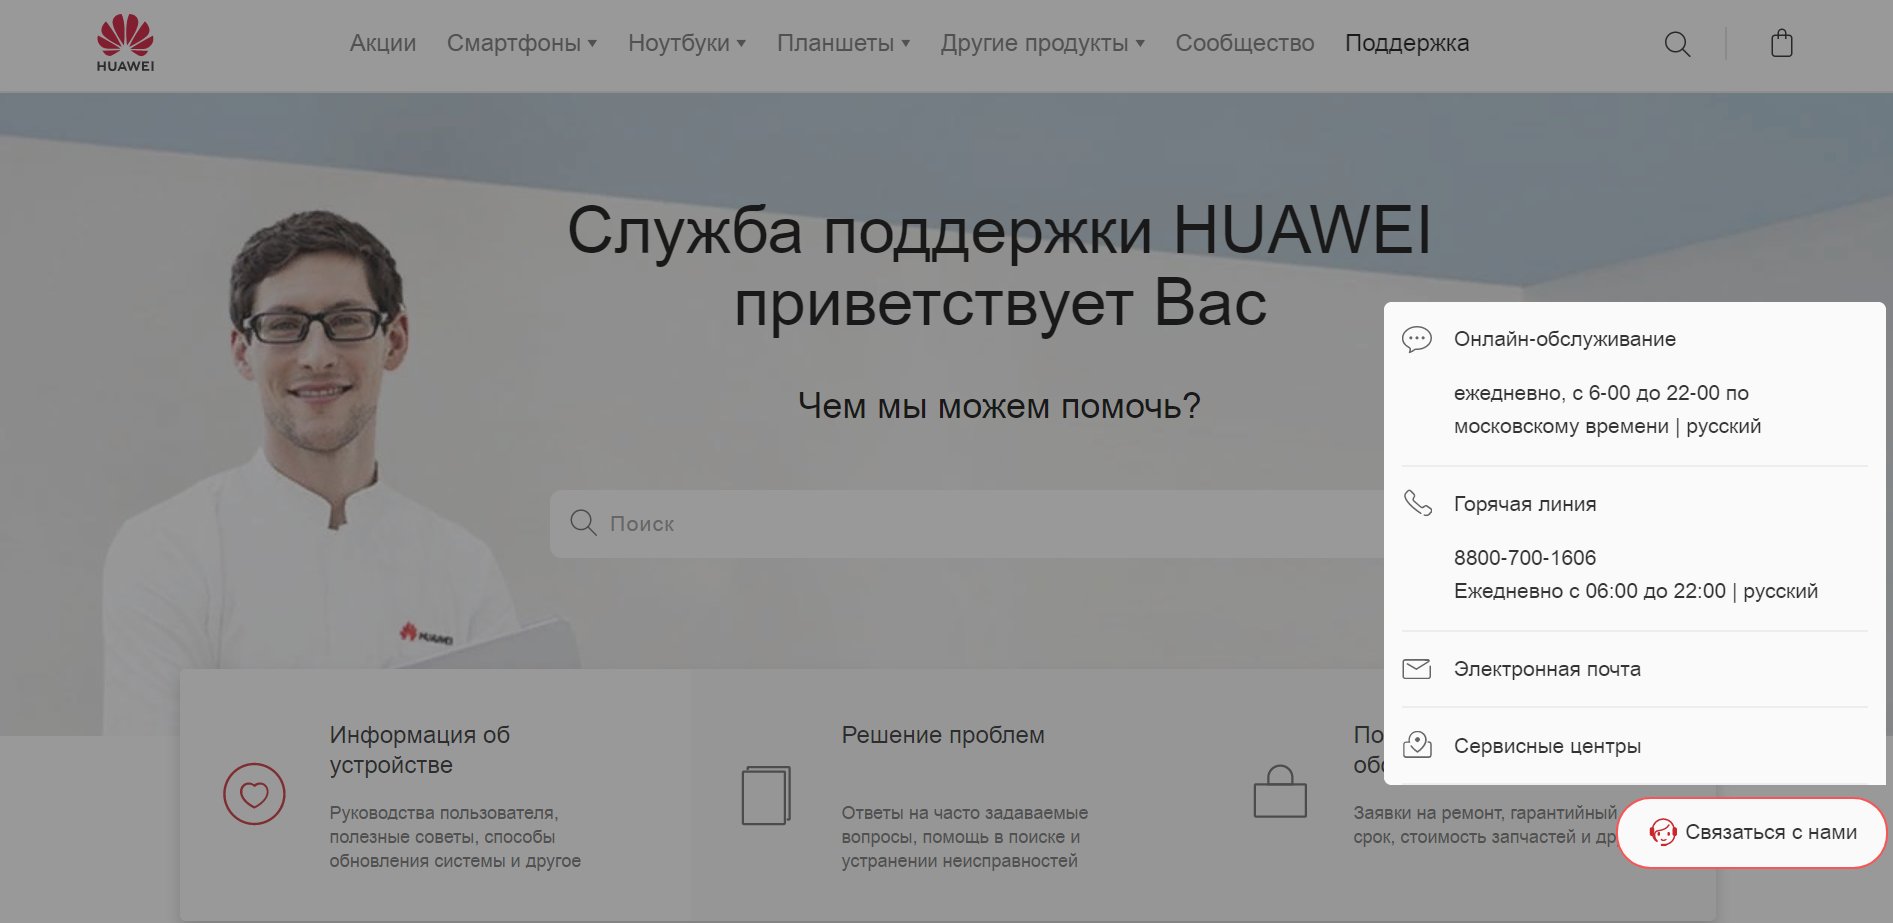Open the Поддержка menu item
1893x923 pixels.
pos(1407,43)
